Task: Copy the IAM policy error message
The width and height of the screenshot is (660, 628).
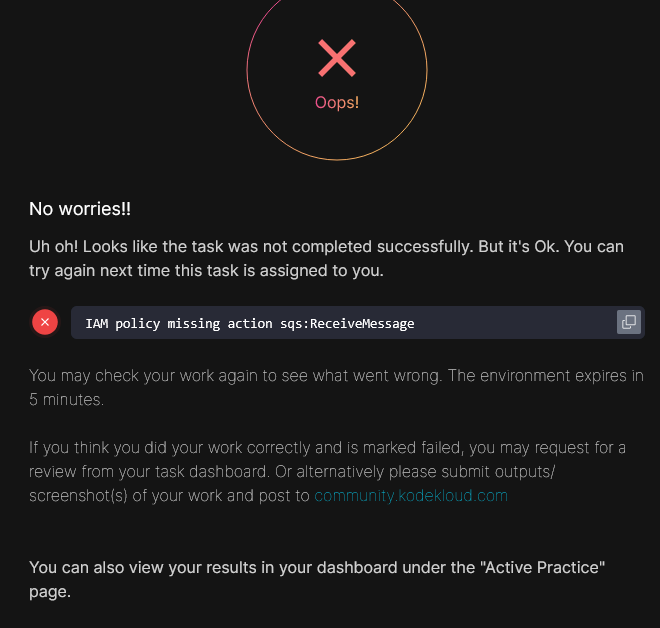Action: click(628, 322)
